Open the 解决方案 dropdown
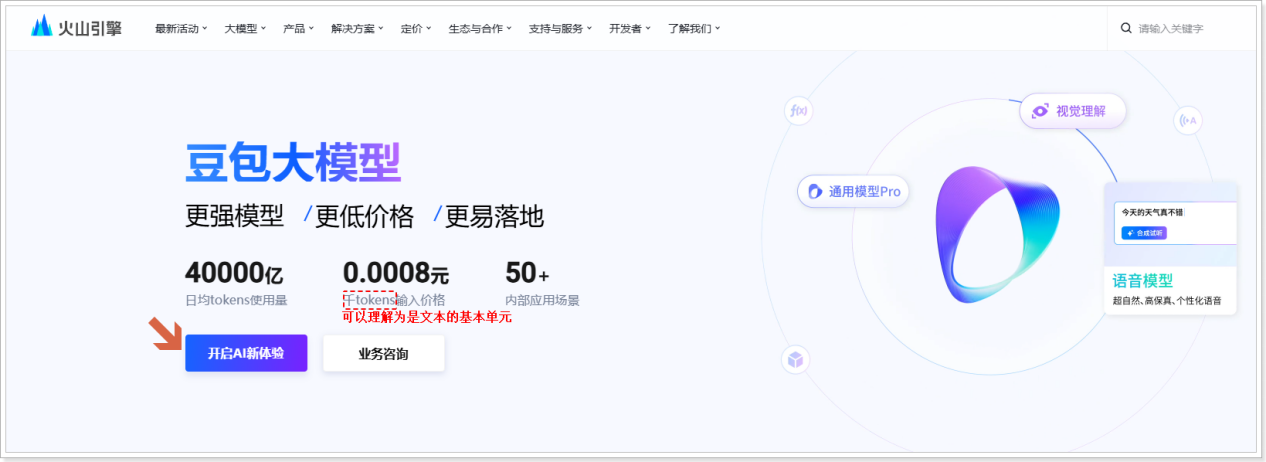 point(357,28)
